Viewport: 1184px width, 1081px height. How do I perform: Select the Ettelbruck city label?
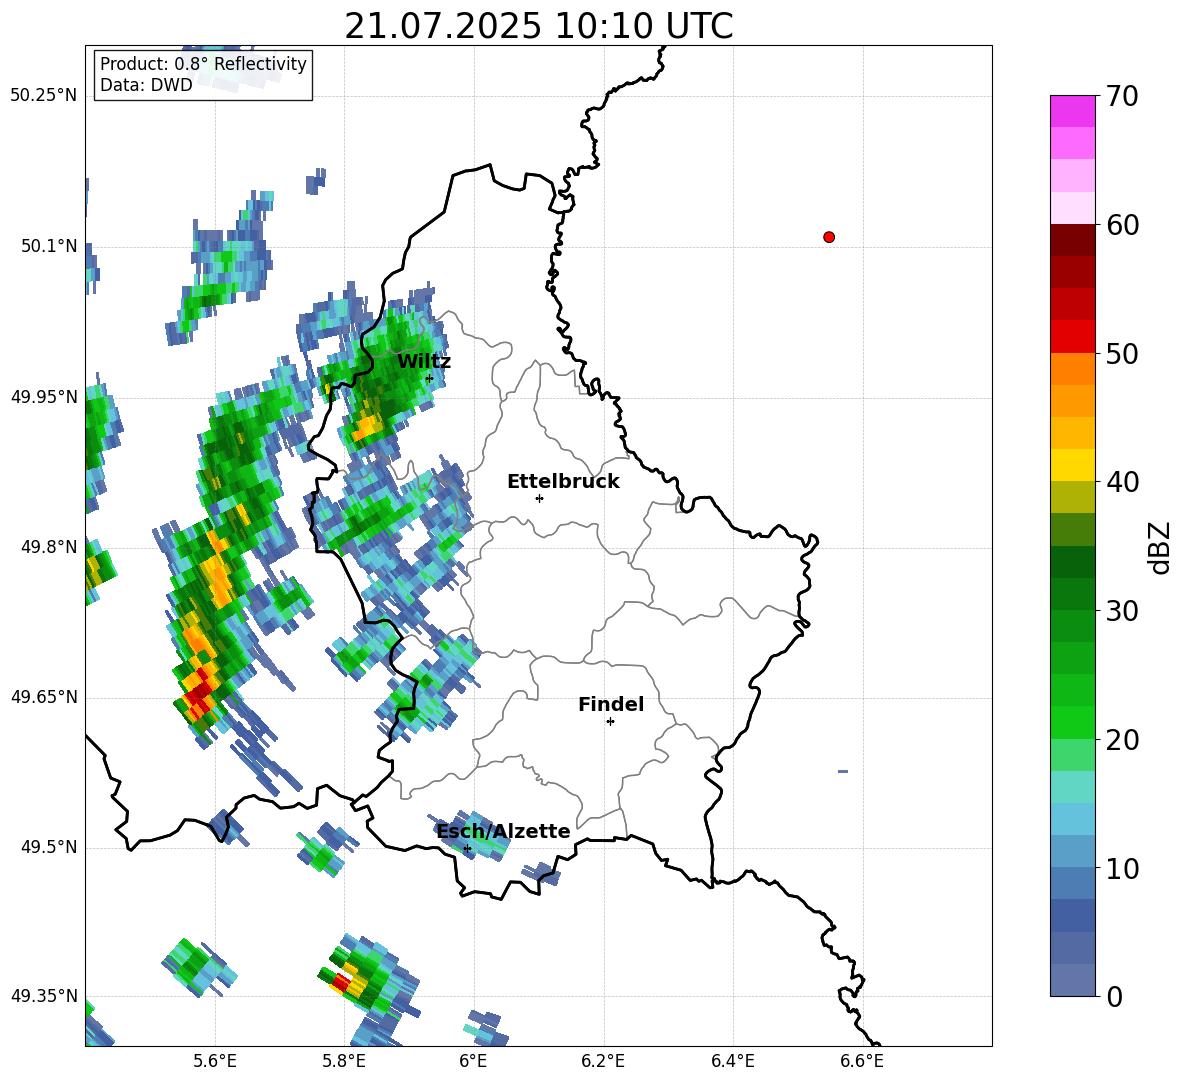point(563,482)
